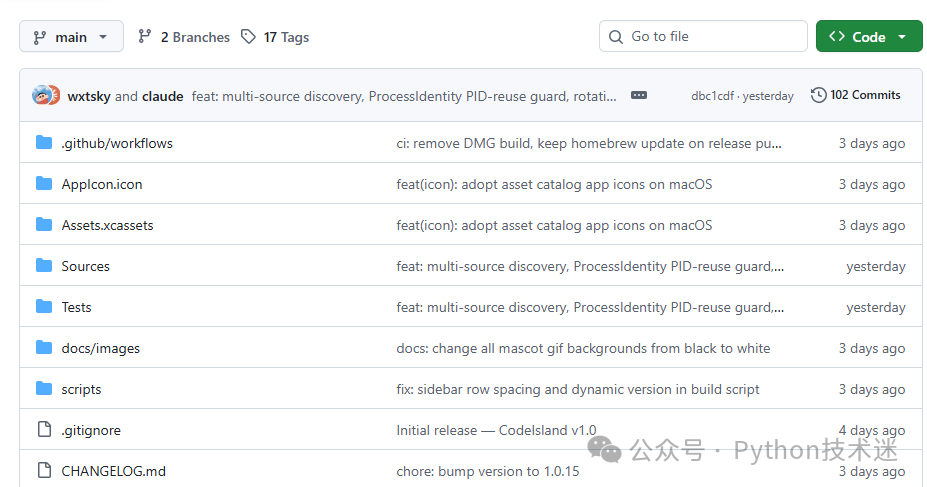Viewport: 927px width, 487px height.
Task: Expand commit details ellipsis button
Action: [x=639, y=95]
